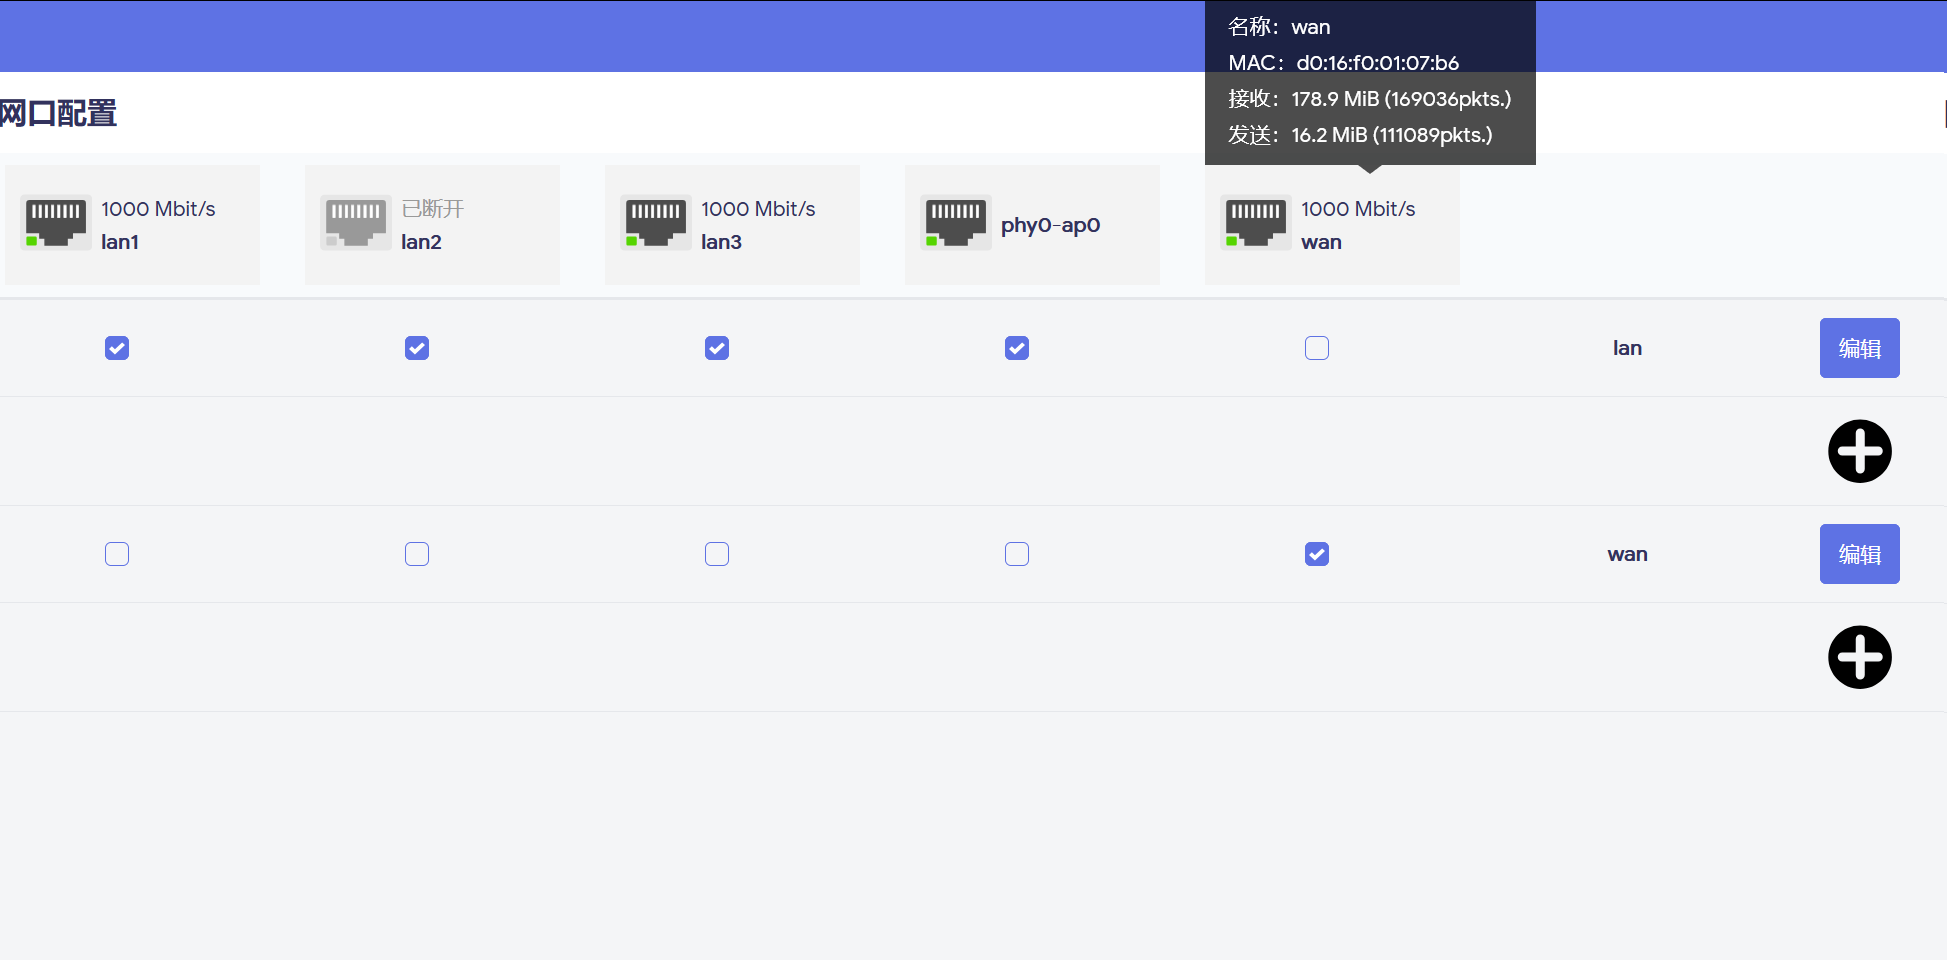Uncheck lan3 from the lan bridge
The width and height of the screenshot is (1947, 960).
[716, 348]
